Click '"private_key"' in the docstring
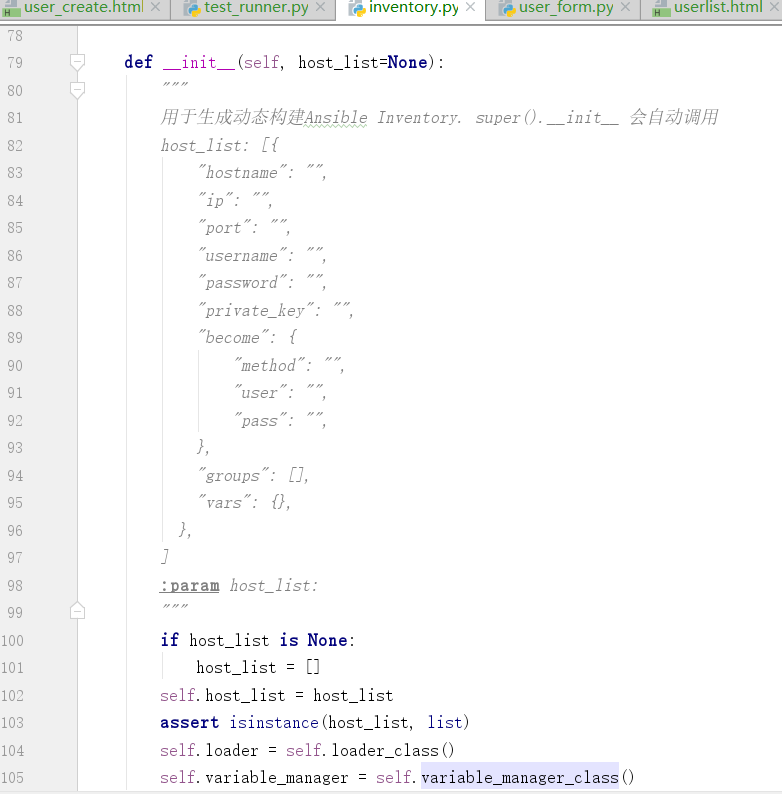The width and height of the screenshot is (782, 794). pos(256,310)
